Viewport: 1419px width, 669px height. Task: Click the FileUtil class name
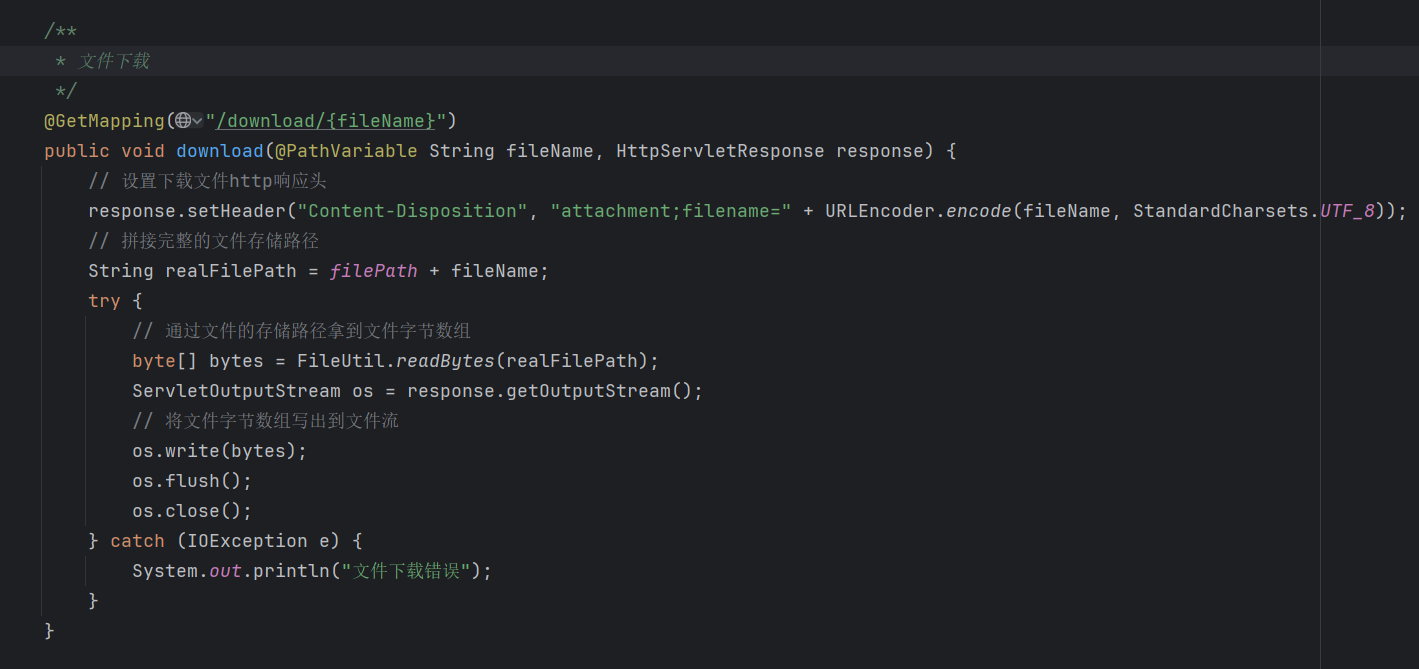coord(341,361)
